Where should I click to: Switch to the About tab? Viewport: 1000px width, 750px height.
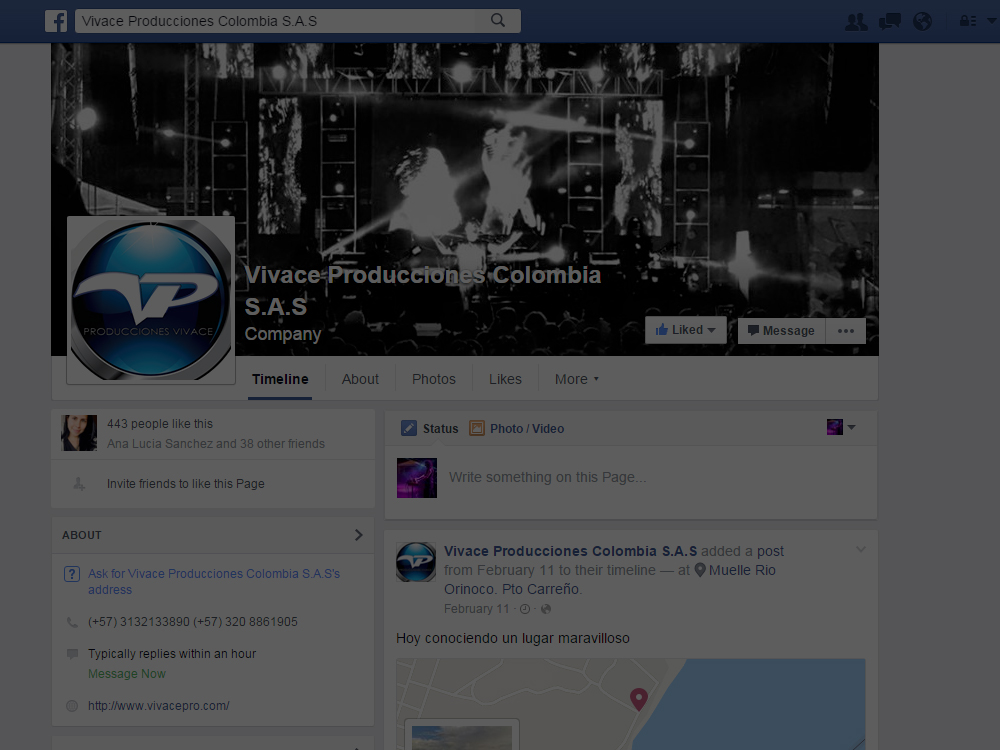pyautogui.click(x=360, y=379)
